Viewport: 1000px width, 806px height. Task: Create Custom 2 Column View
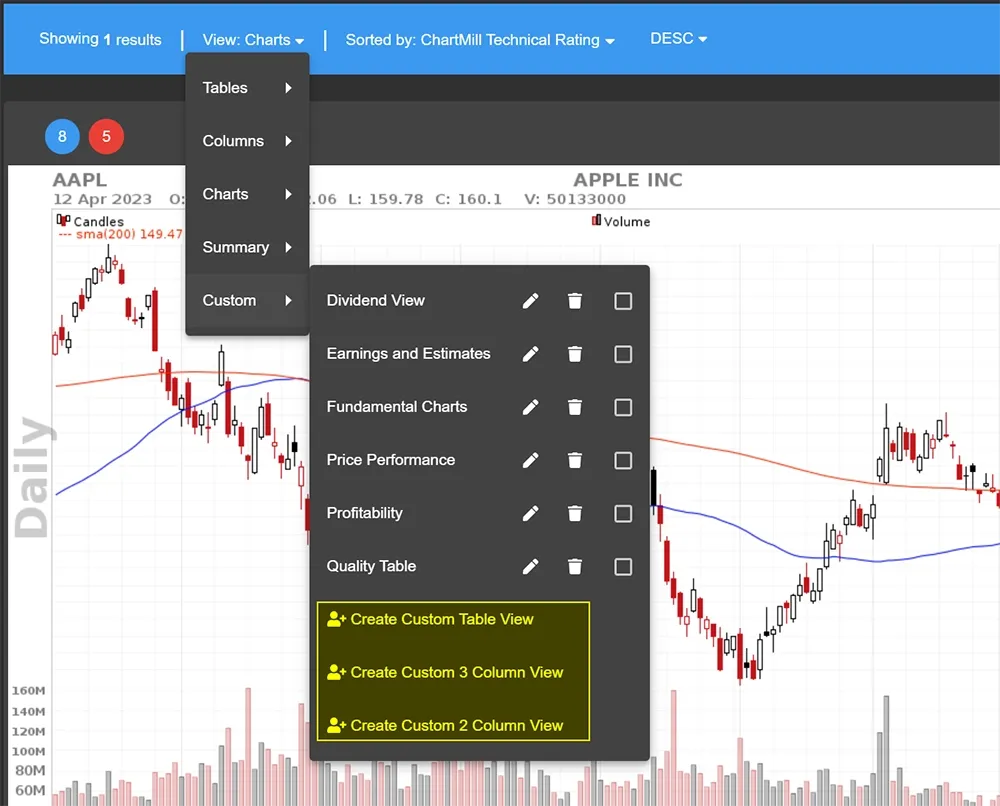[x=445, y=725]
